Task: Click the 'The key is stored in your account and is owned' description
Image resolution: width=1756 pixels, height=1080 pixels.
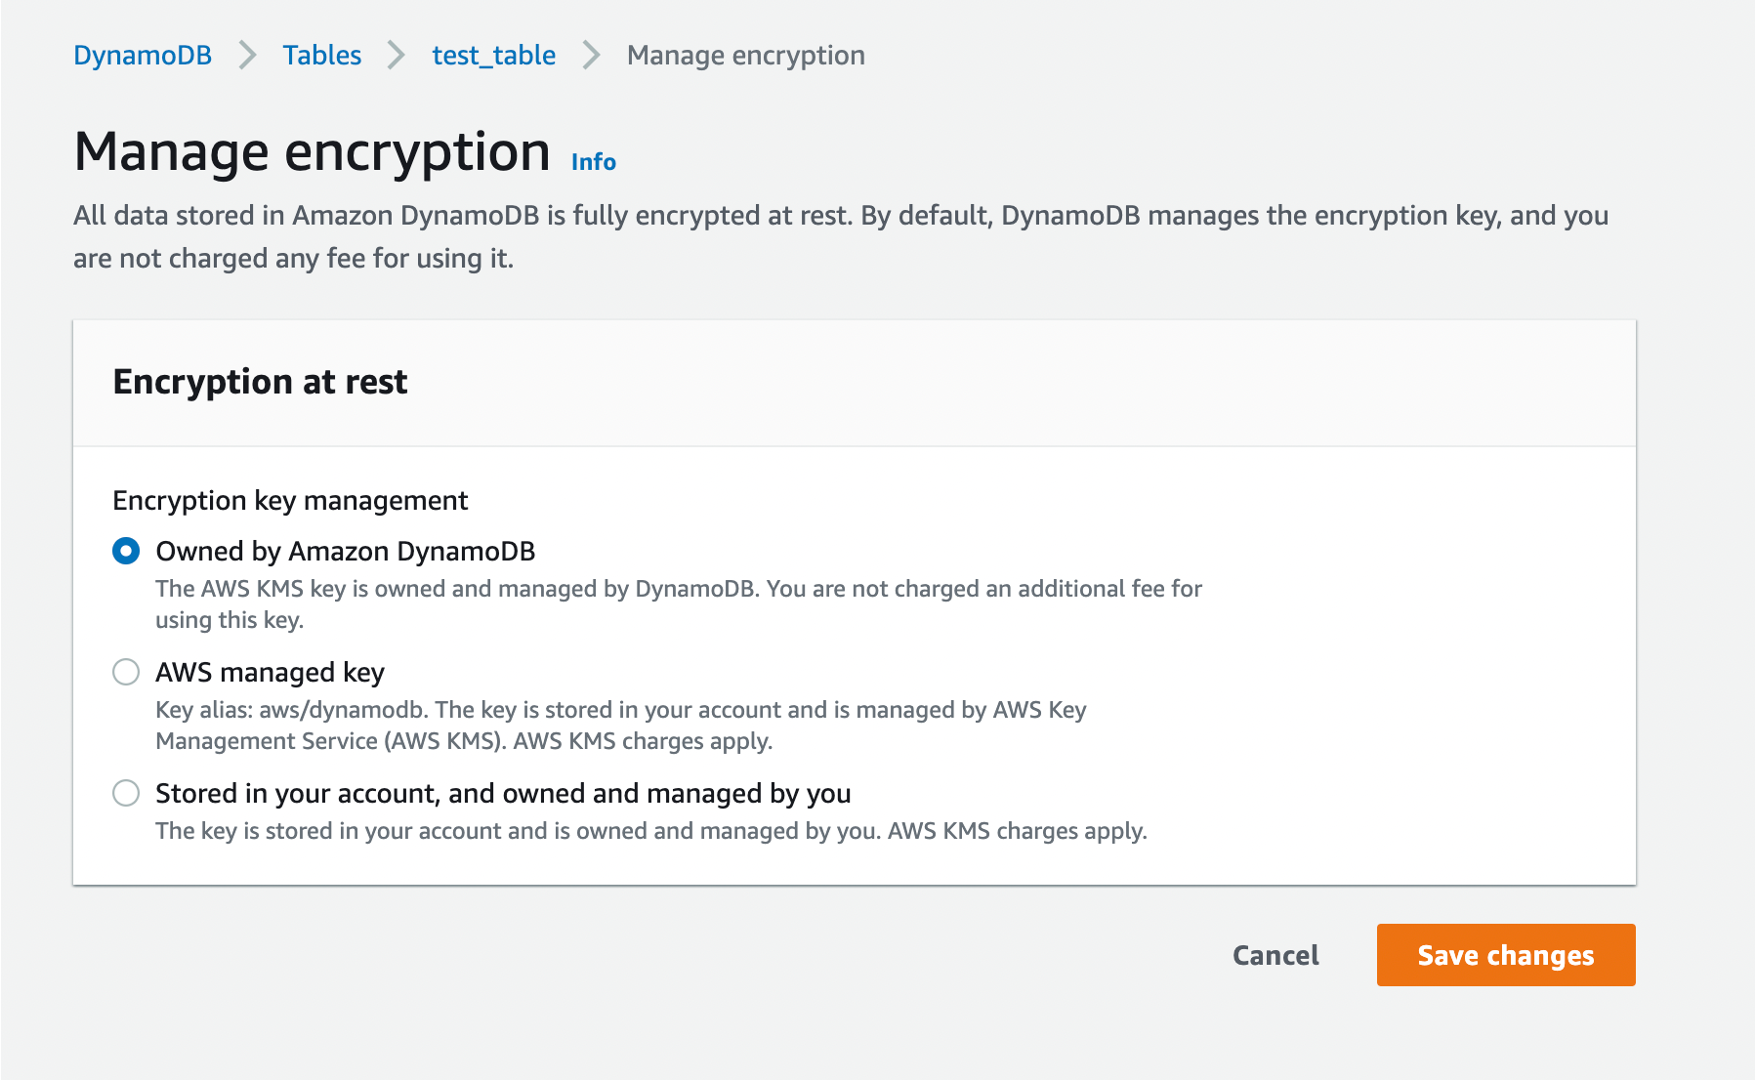Action: click(651, 831)
